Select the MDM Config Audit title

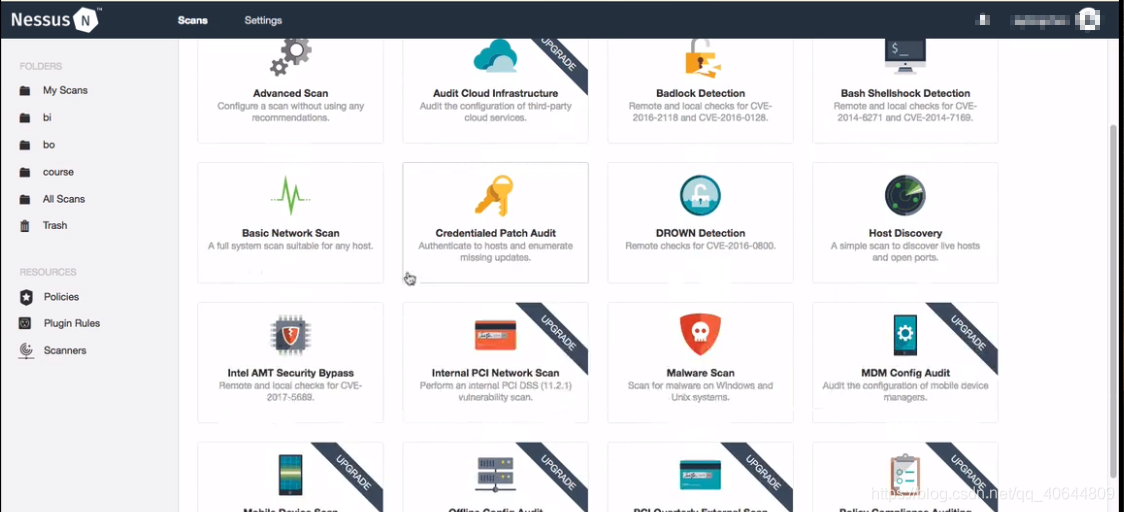point(905,373)
